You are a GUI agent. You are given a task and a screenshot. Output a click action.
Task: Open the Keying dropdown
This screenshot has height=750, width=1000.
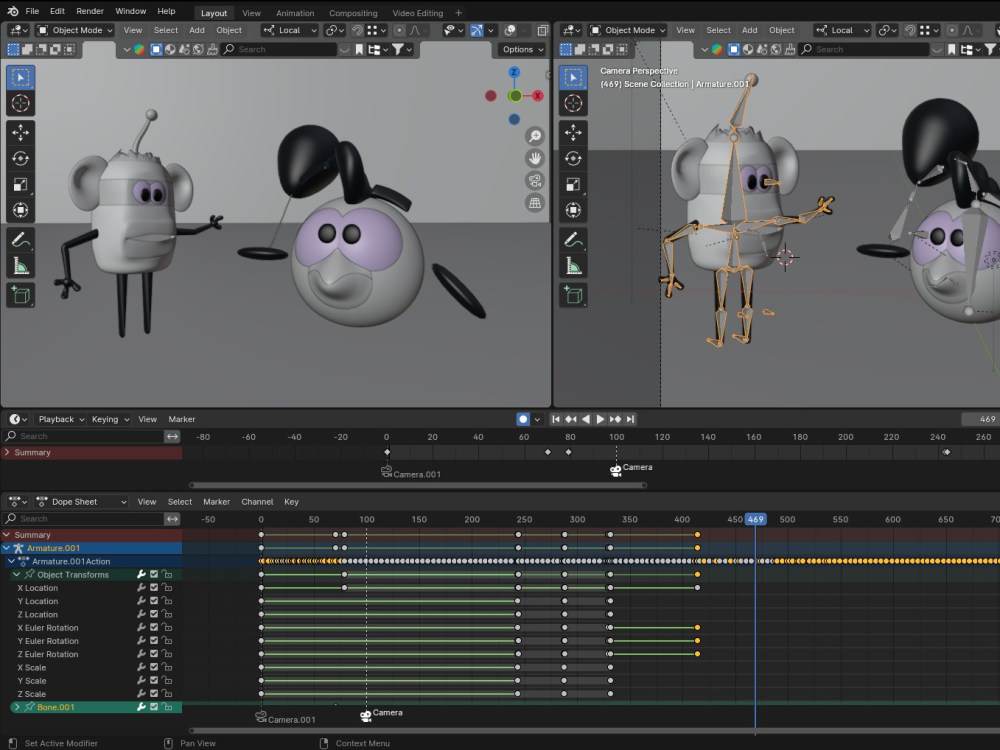click(x=110, y=419)
